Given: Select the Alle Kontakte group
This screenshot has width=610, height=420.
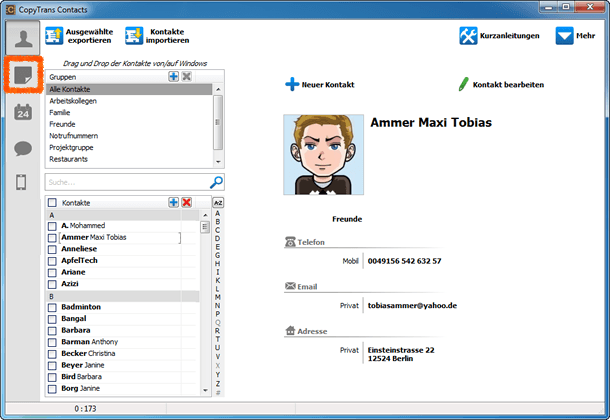Looking at the screenshot, I should pyautogui.click(x=130, y=89).
